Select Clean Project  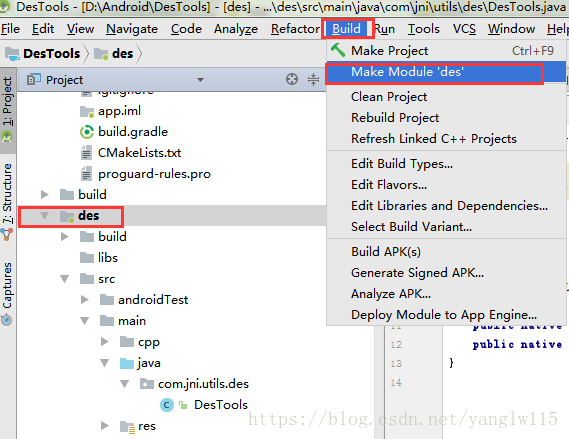(446, 97)
